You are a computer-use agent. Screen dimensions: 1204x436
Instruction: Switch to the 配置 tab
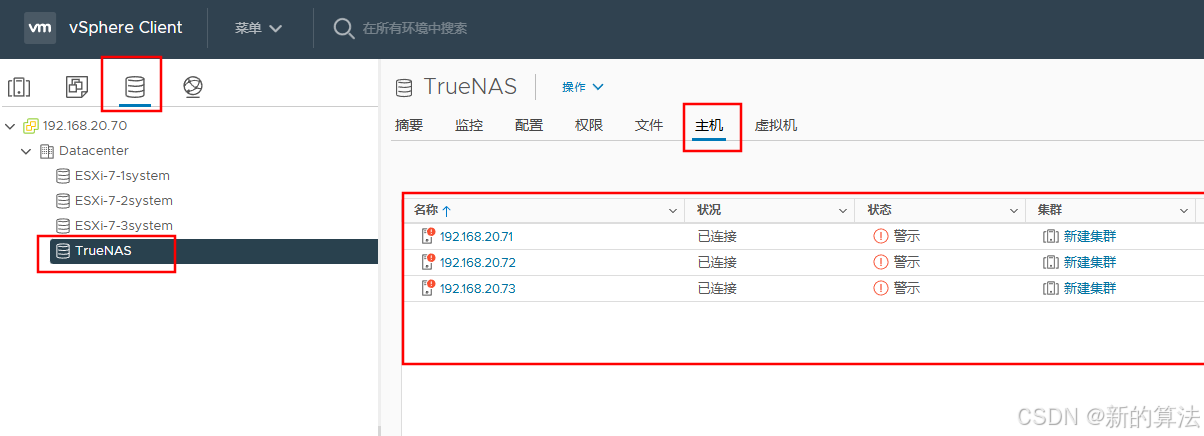click(529, 126)
